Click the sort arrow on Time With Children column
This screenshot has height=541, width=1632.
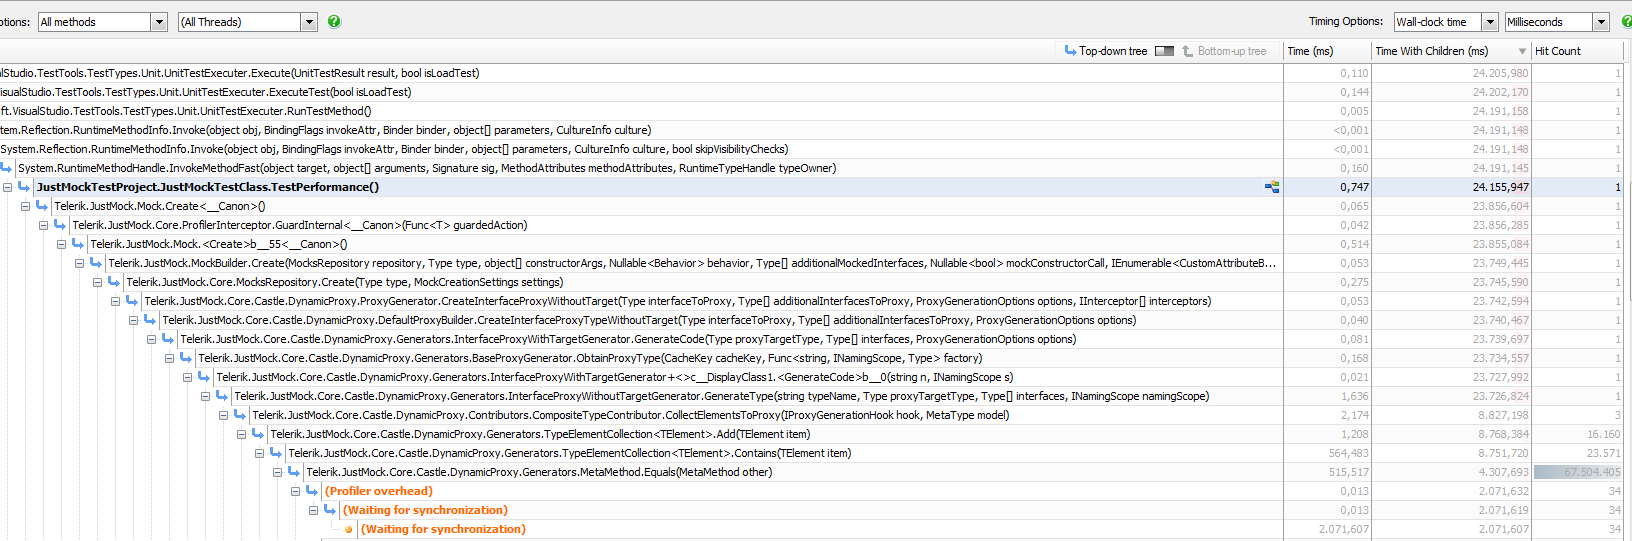1522,52
